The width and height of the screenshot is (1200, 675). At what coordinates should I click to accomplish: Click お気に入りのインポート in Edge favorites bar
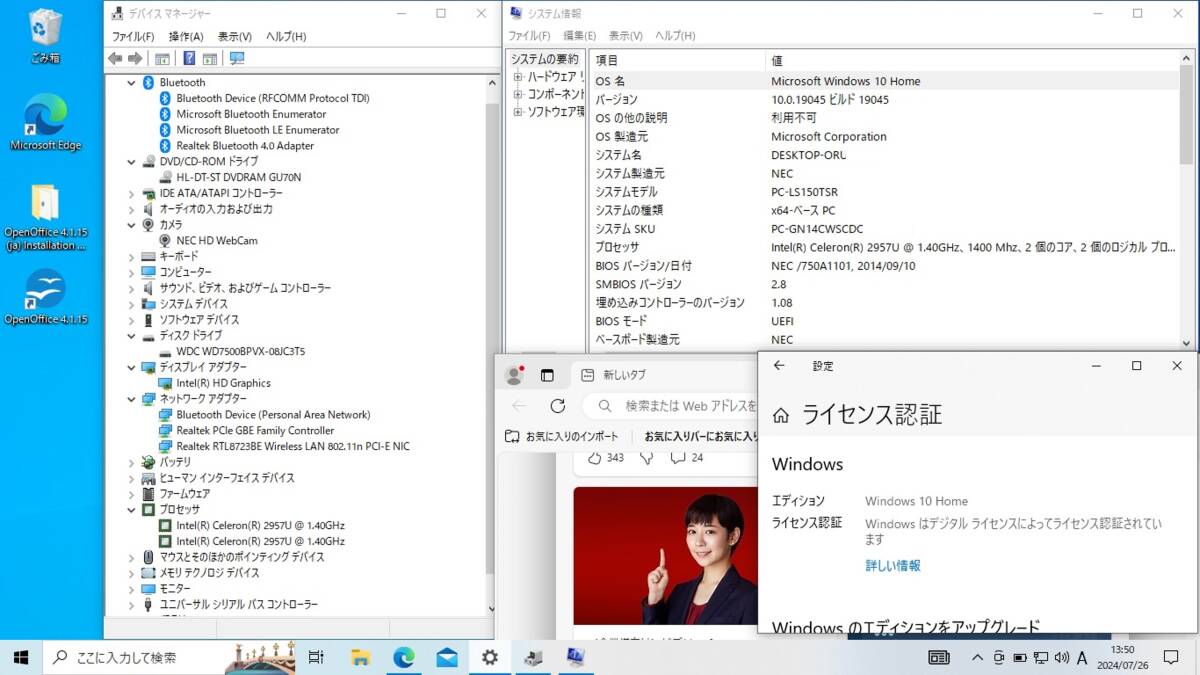(x=561, y=436)
